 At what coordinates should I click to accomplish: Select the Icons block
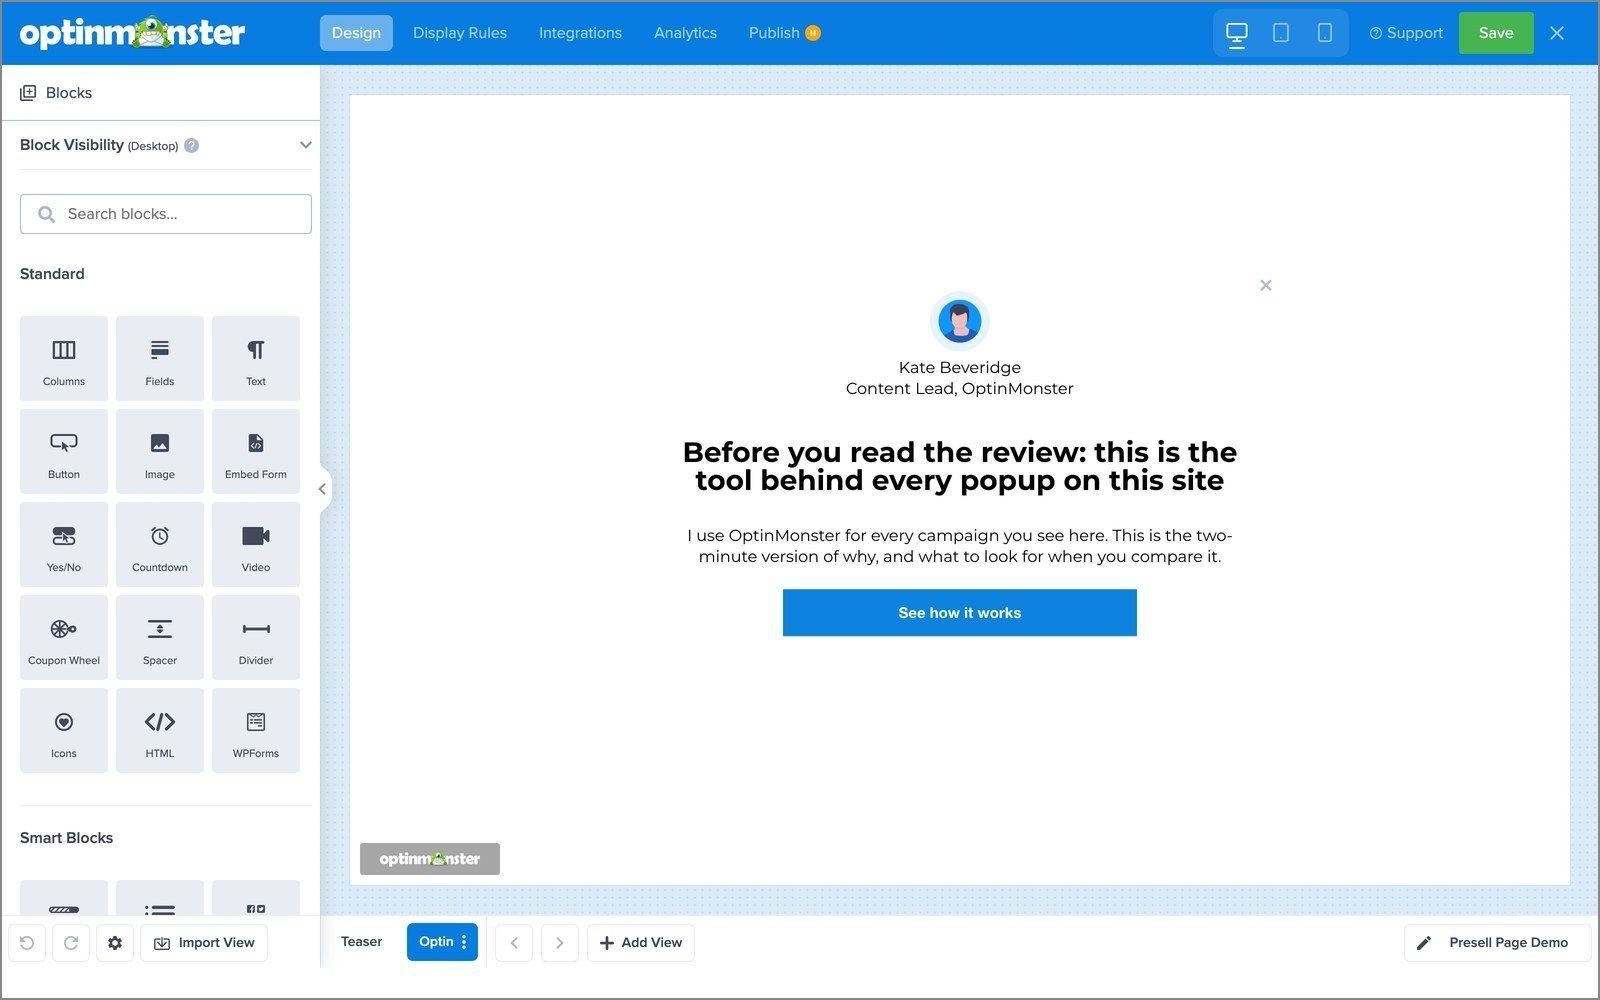coord(64,730)
